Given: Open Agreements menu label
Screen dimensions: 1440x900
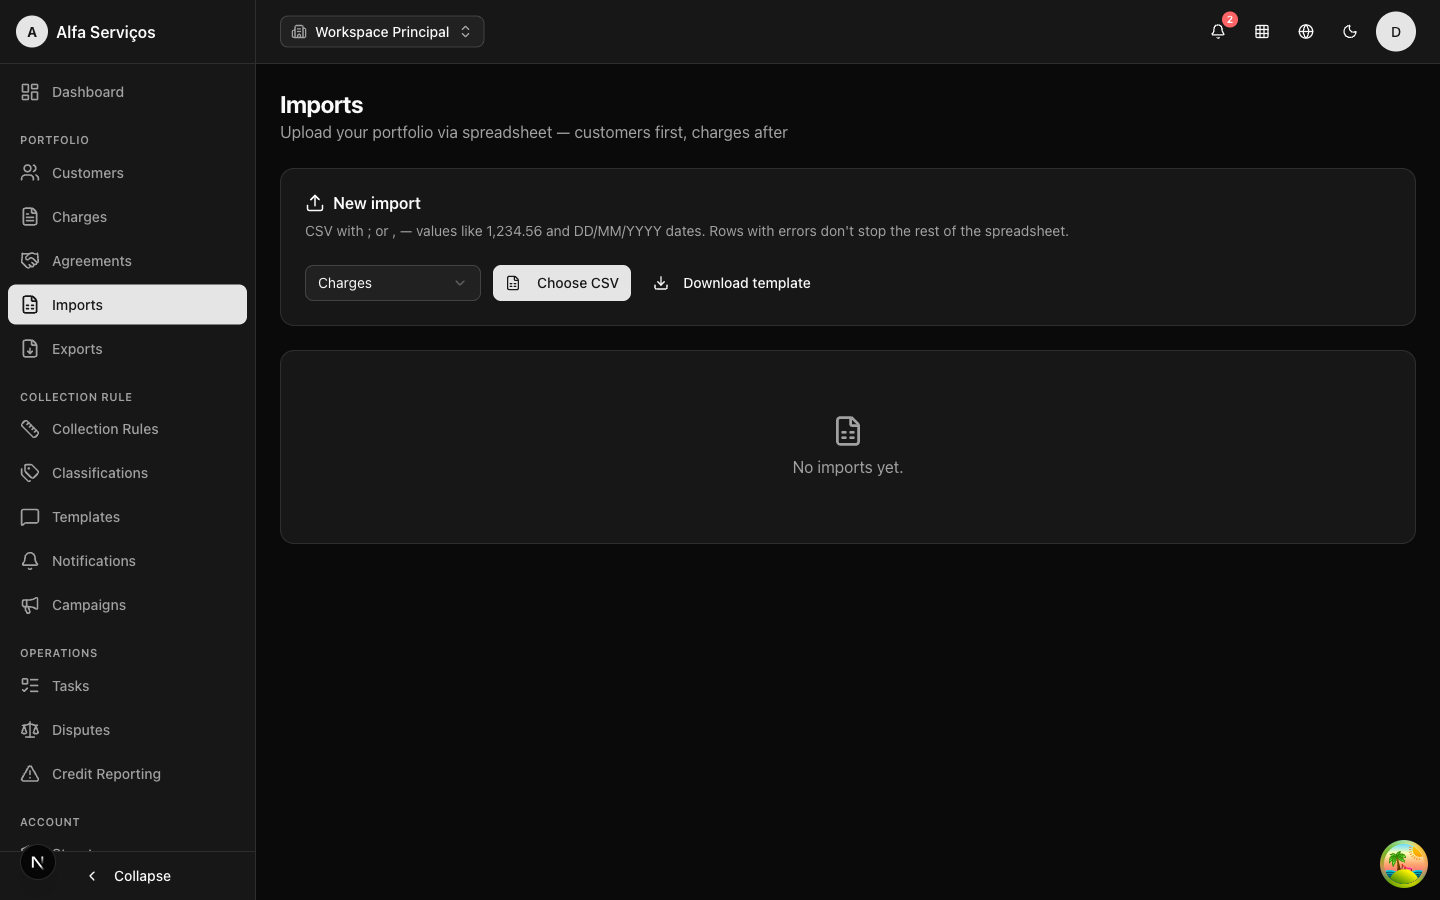Looking at the screenshot, I should pyautogui.click(x=92, y=261).
